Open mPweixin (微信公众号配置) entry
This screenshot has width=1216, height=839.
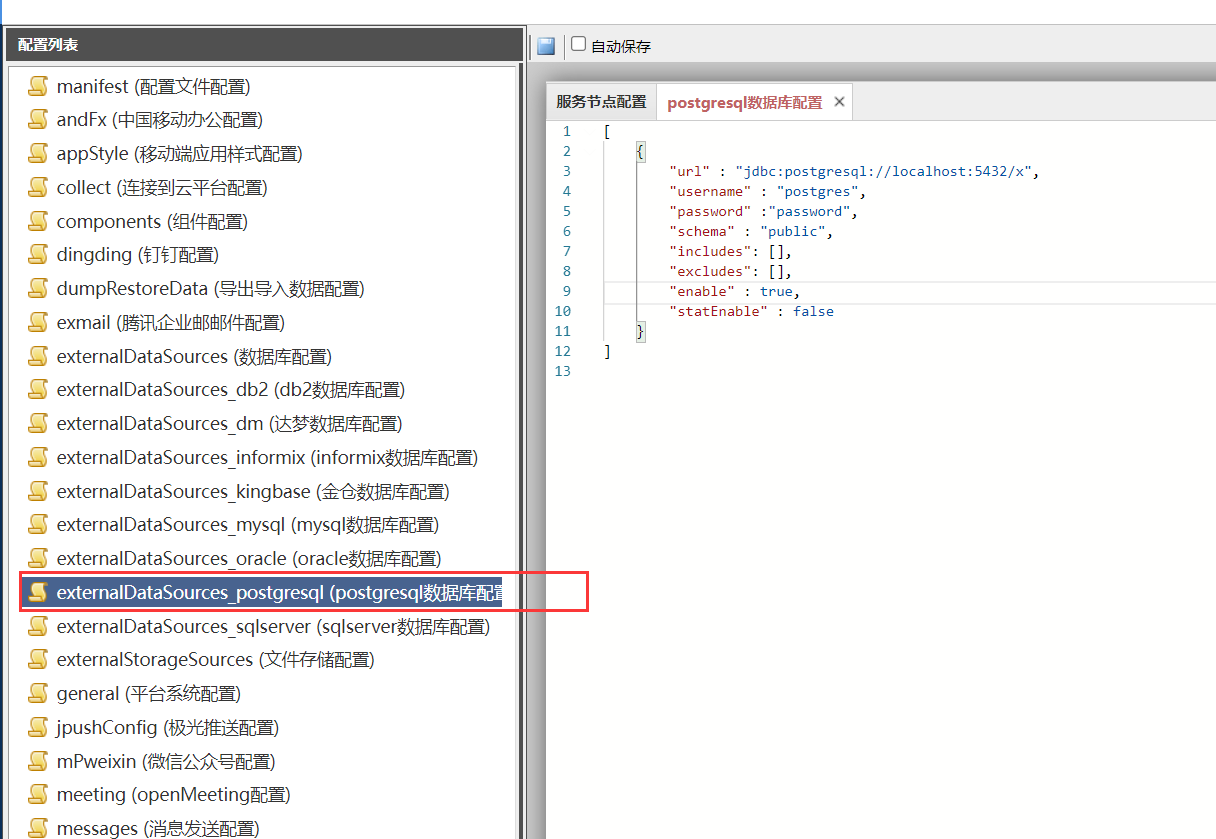click(166, 762)
